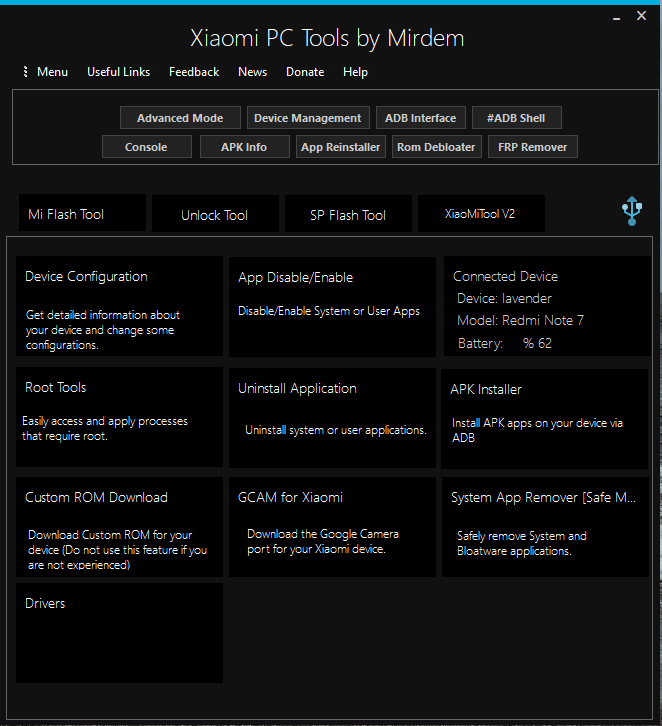
Task: Open the News menu
Action: [x=252, y=72]
